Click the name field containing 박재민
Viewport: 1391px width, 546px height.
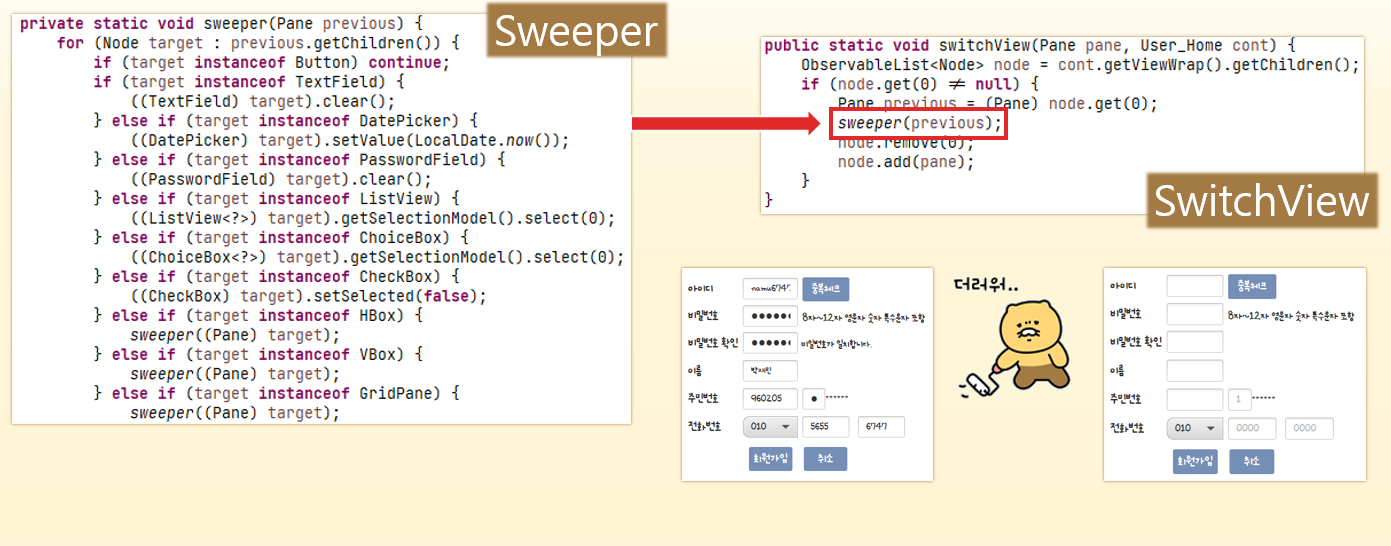tap(769, 371)
